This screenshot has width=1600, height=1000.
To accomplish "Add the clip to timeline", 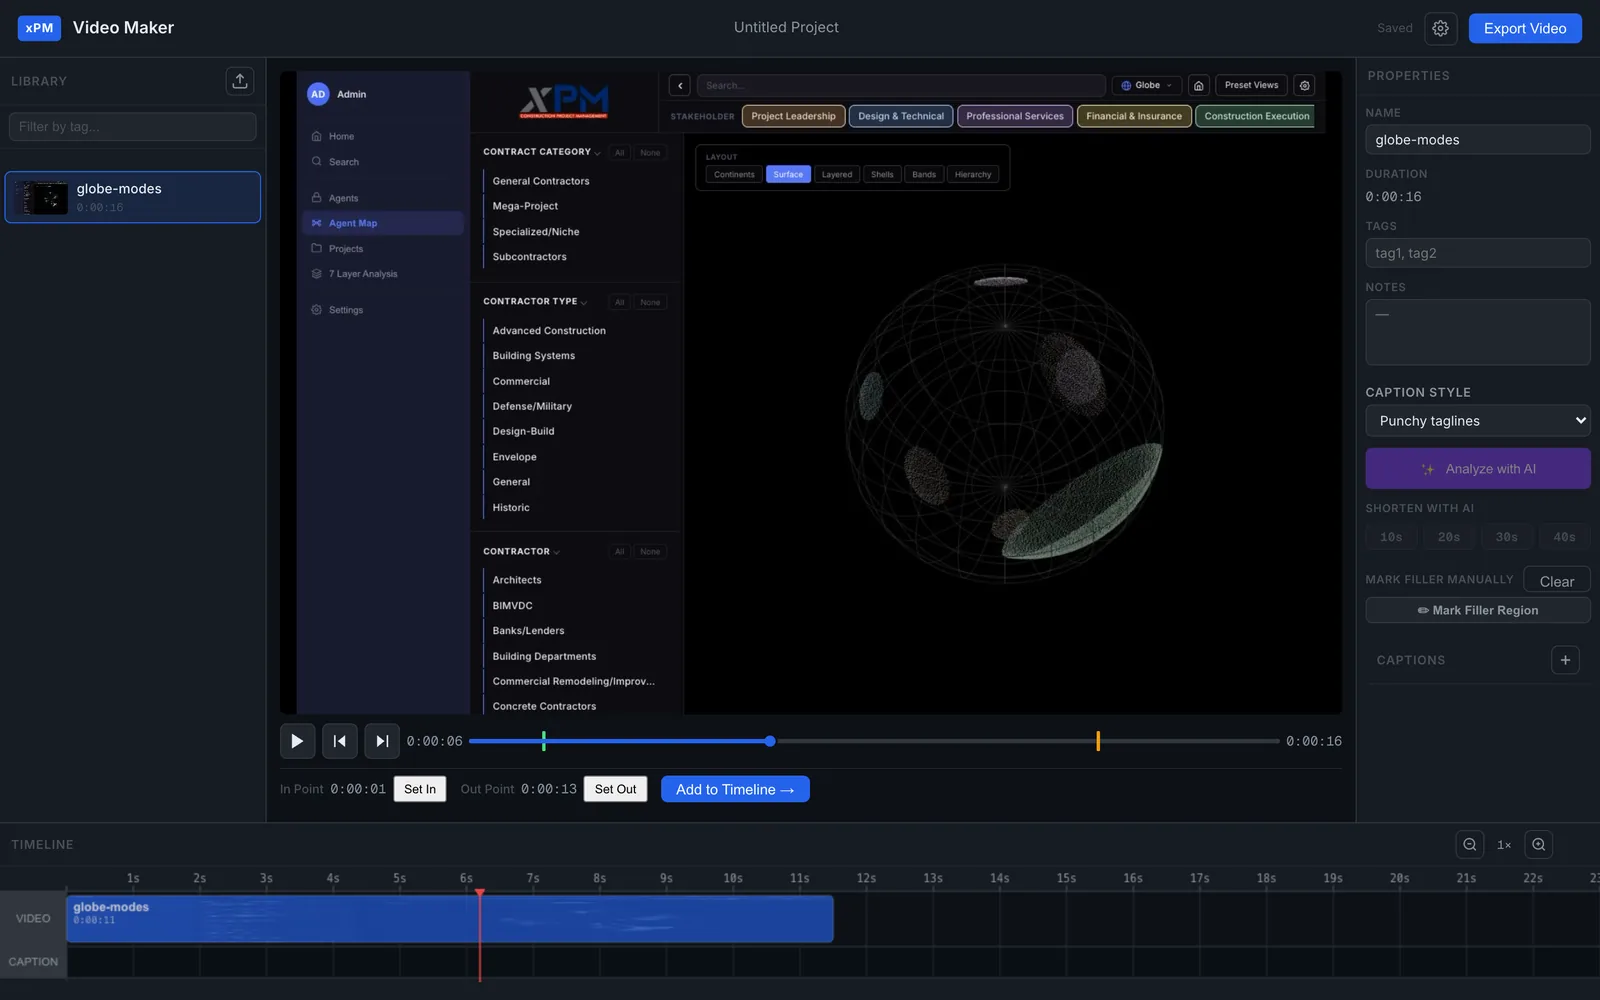I will click(x=735, y=789).
